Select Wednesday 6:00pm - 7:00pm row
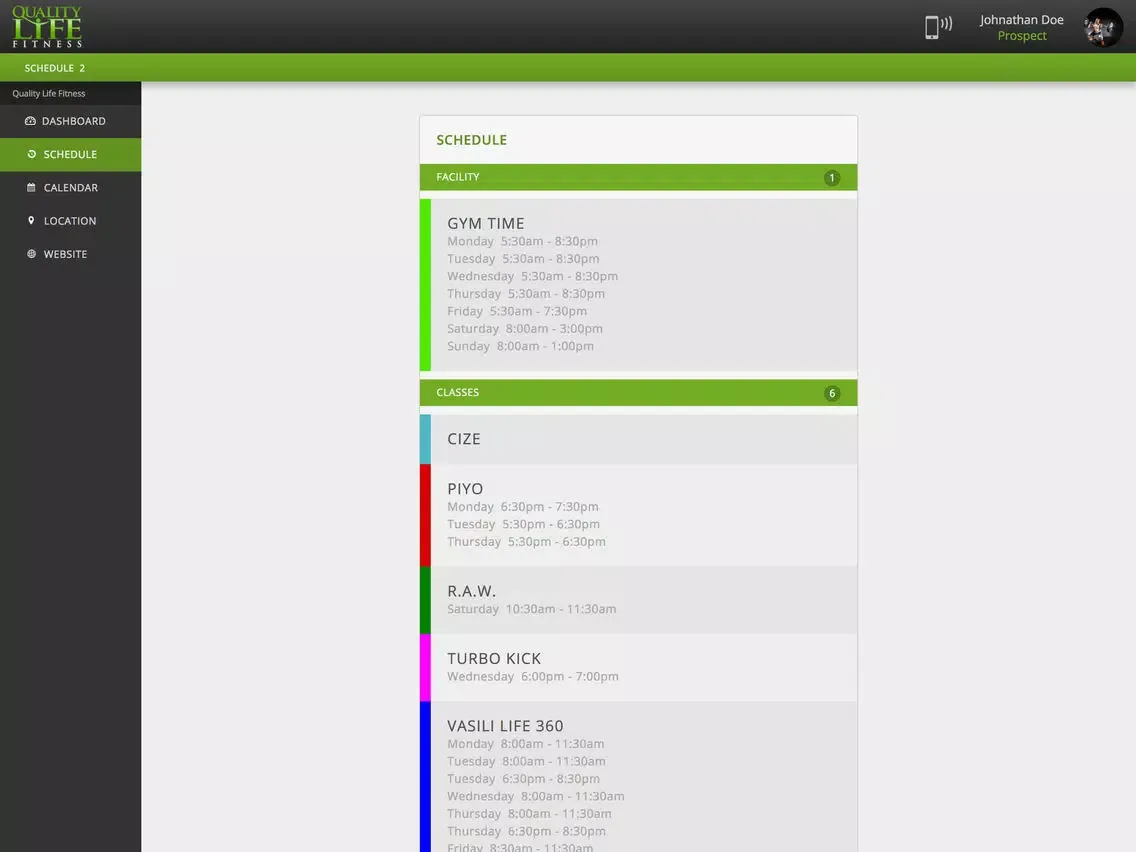This screenshot has width=1136, height=852. (532, 676)
